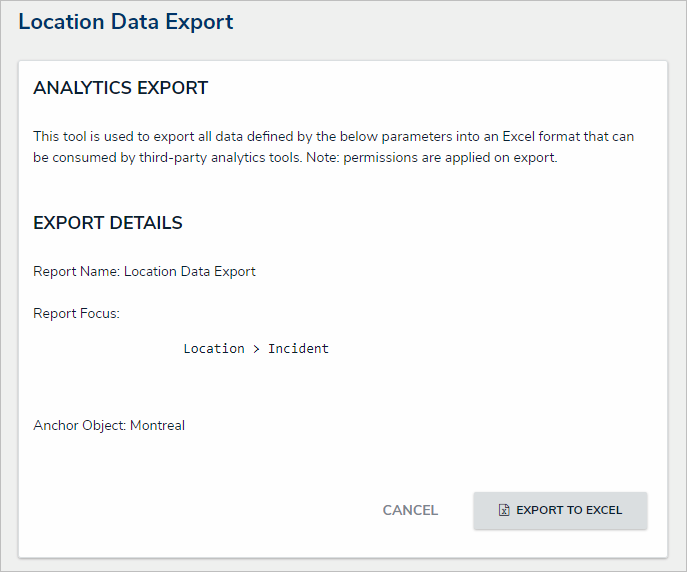Click Incident in the report focus path
Viewport: 687px width, 572px height.
(298, 349)
